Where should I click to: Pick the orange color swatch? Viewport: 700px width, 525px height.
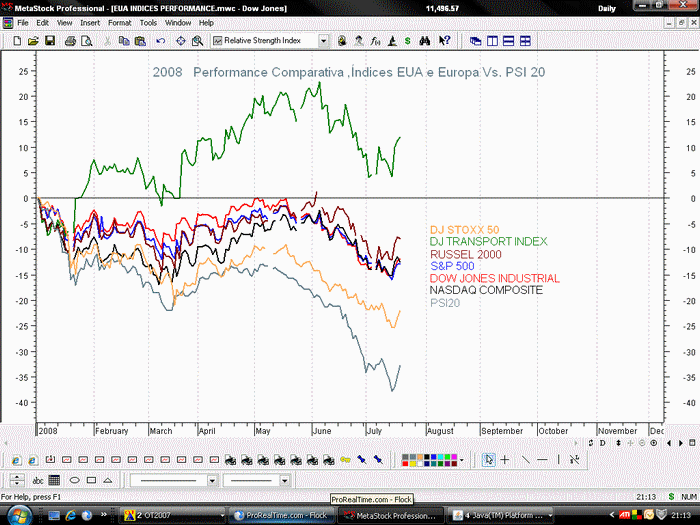[420, 457]
